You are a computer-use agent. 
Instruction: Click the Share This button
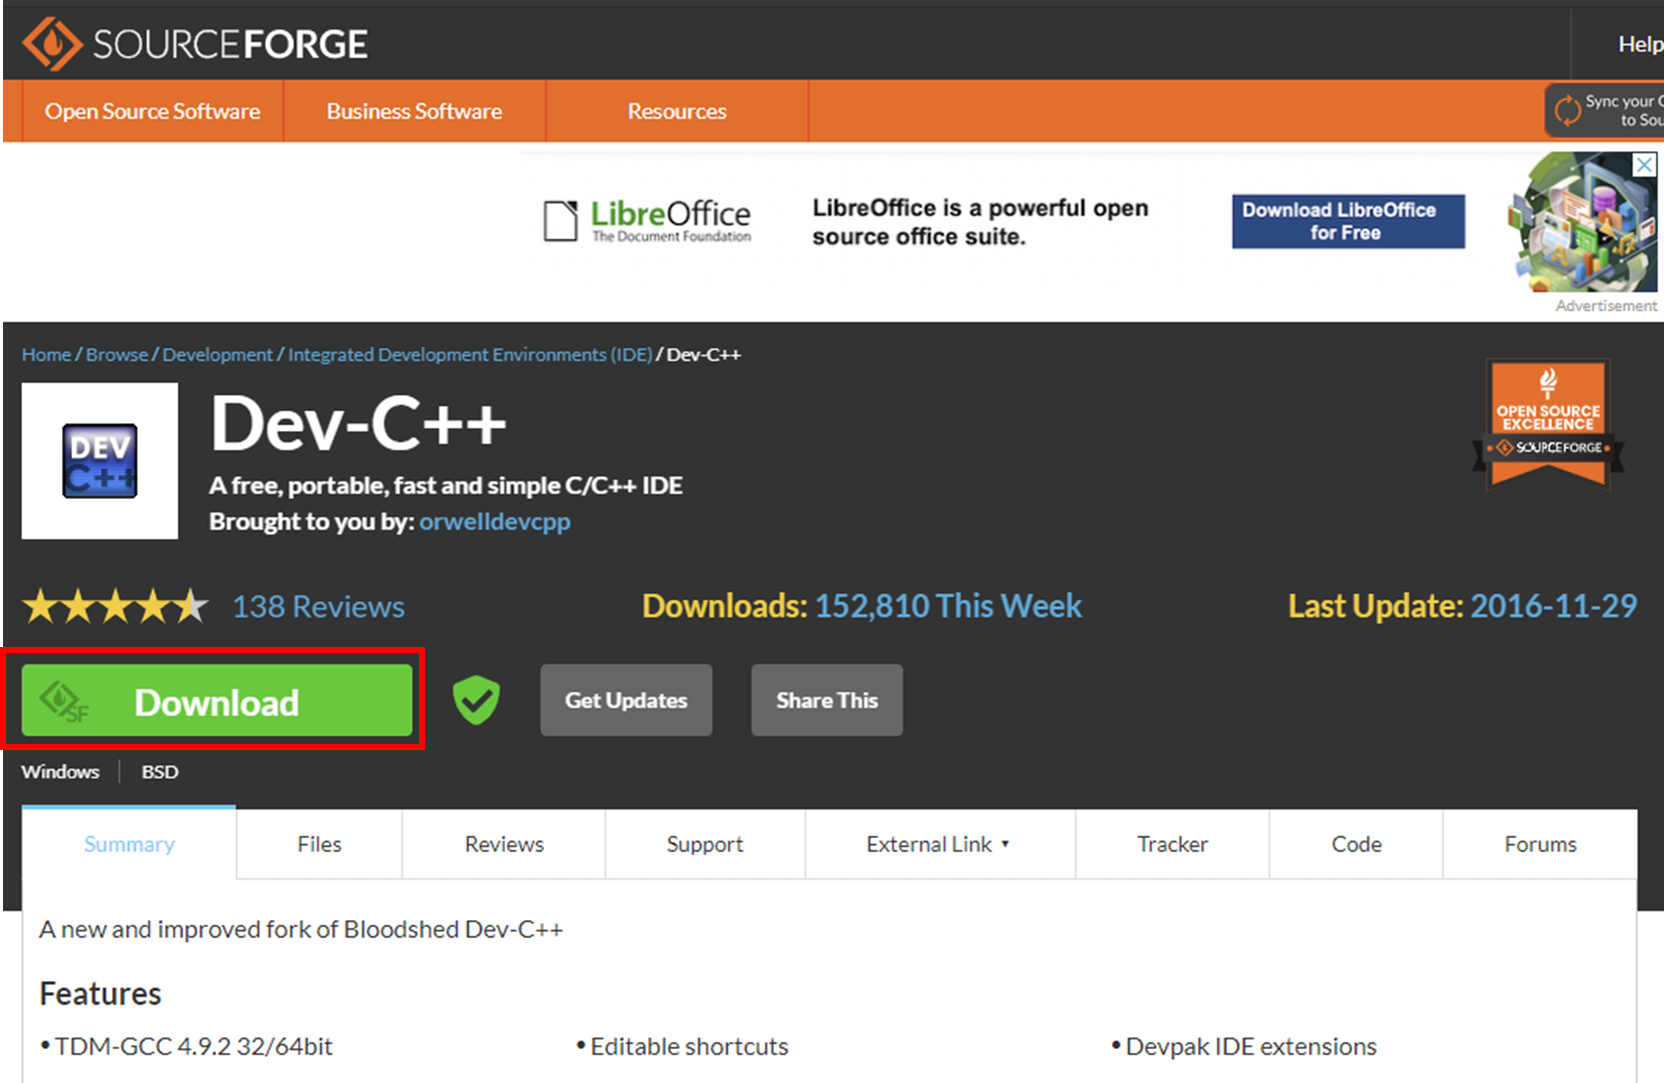tap(827, 700)
